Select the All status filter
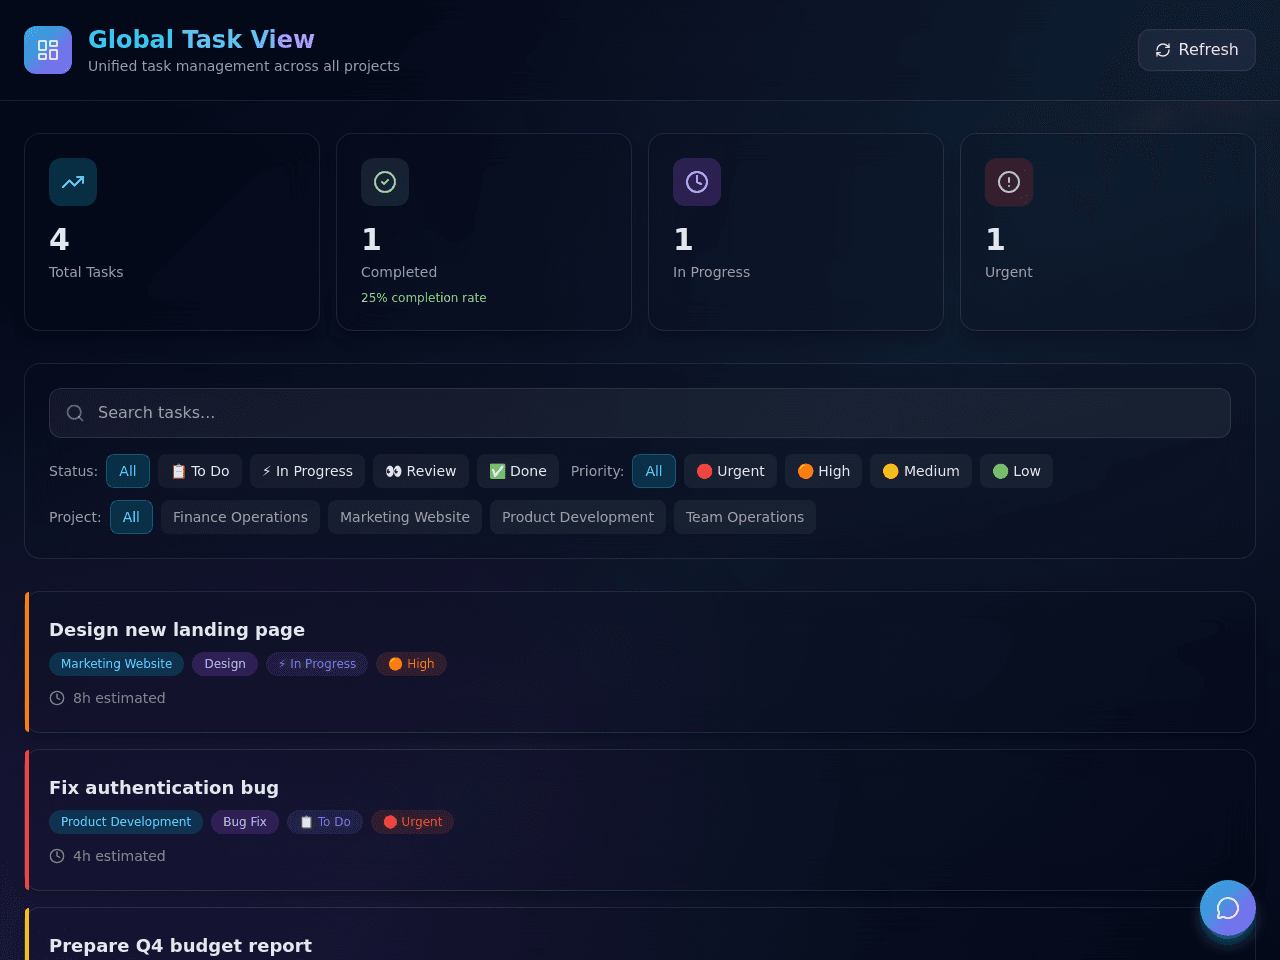 [128, 471]
